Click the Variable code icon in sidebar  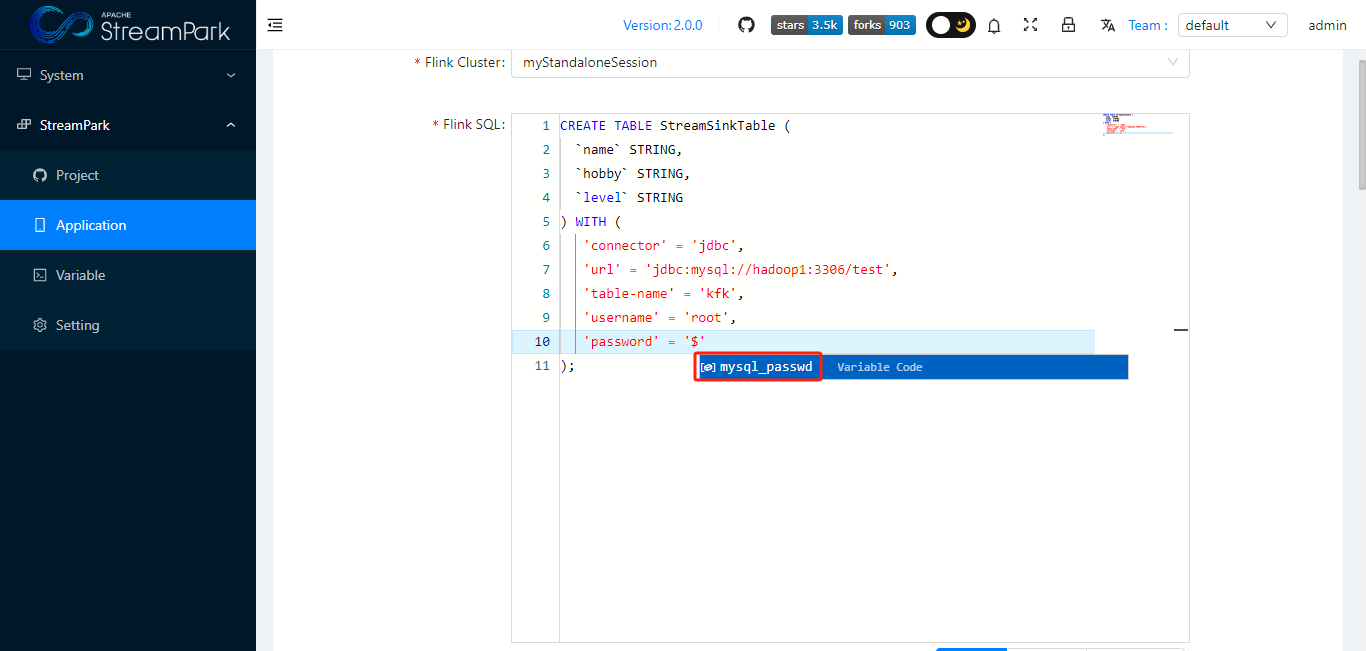click(40, 275)
